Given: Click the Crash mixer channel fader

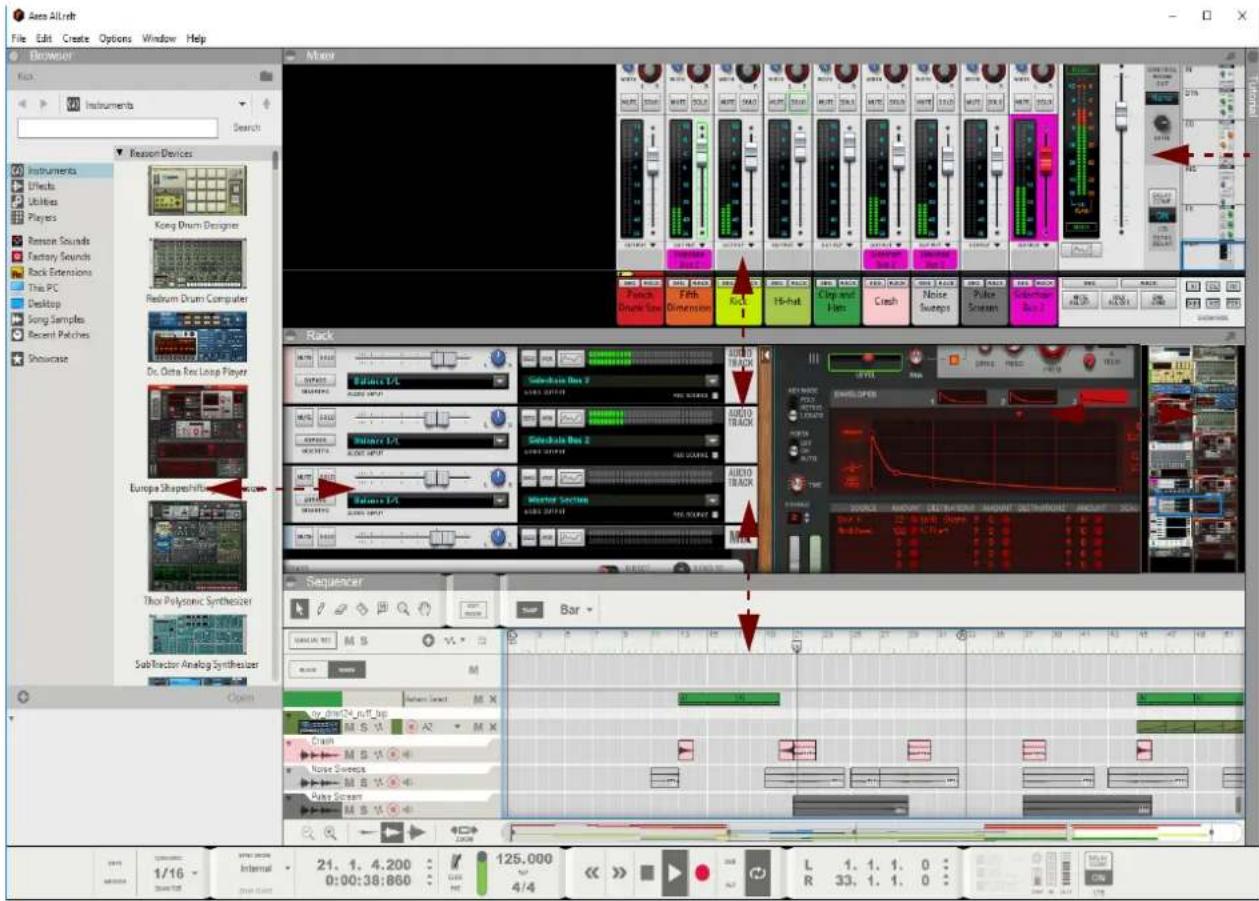Looking at the screenshot, I should pos(897,158).
